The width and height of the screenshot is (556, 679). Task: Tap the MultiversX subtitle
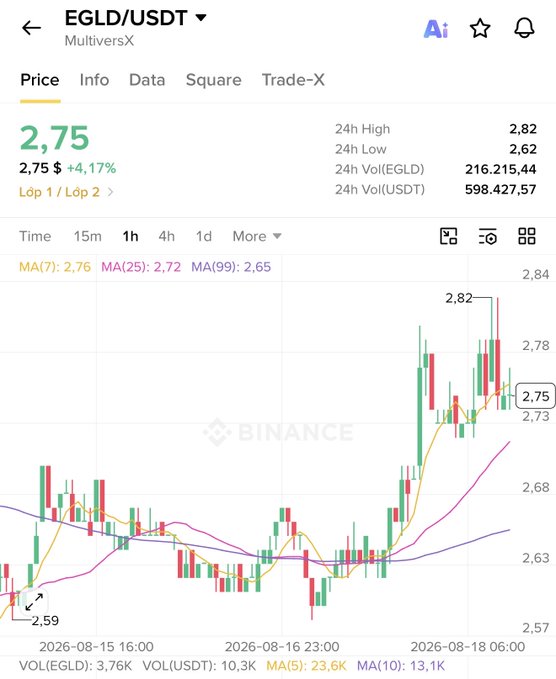click(99, 41)
